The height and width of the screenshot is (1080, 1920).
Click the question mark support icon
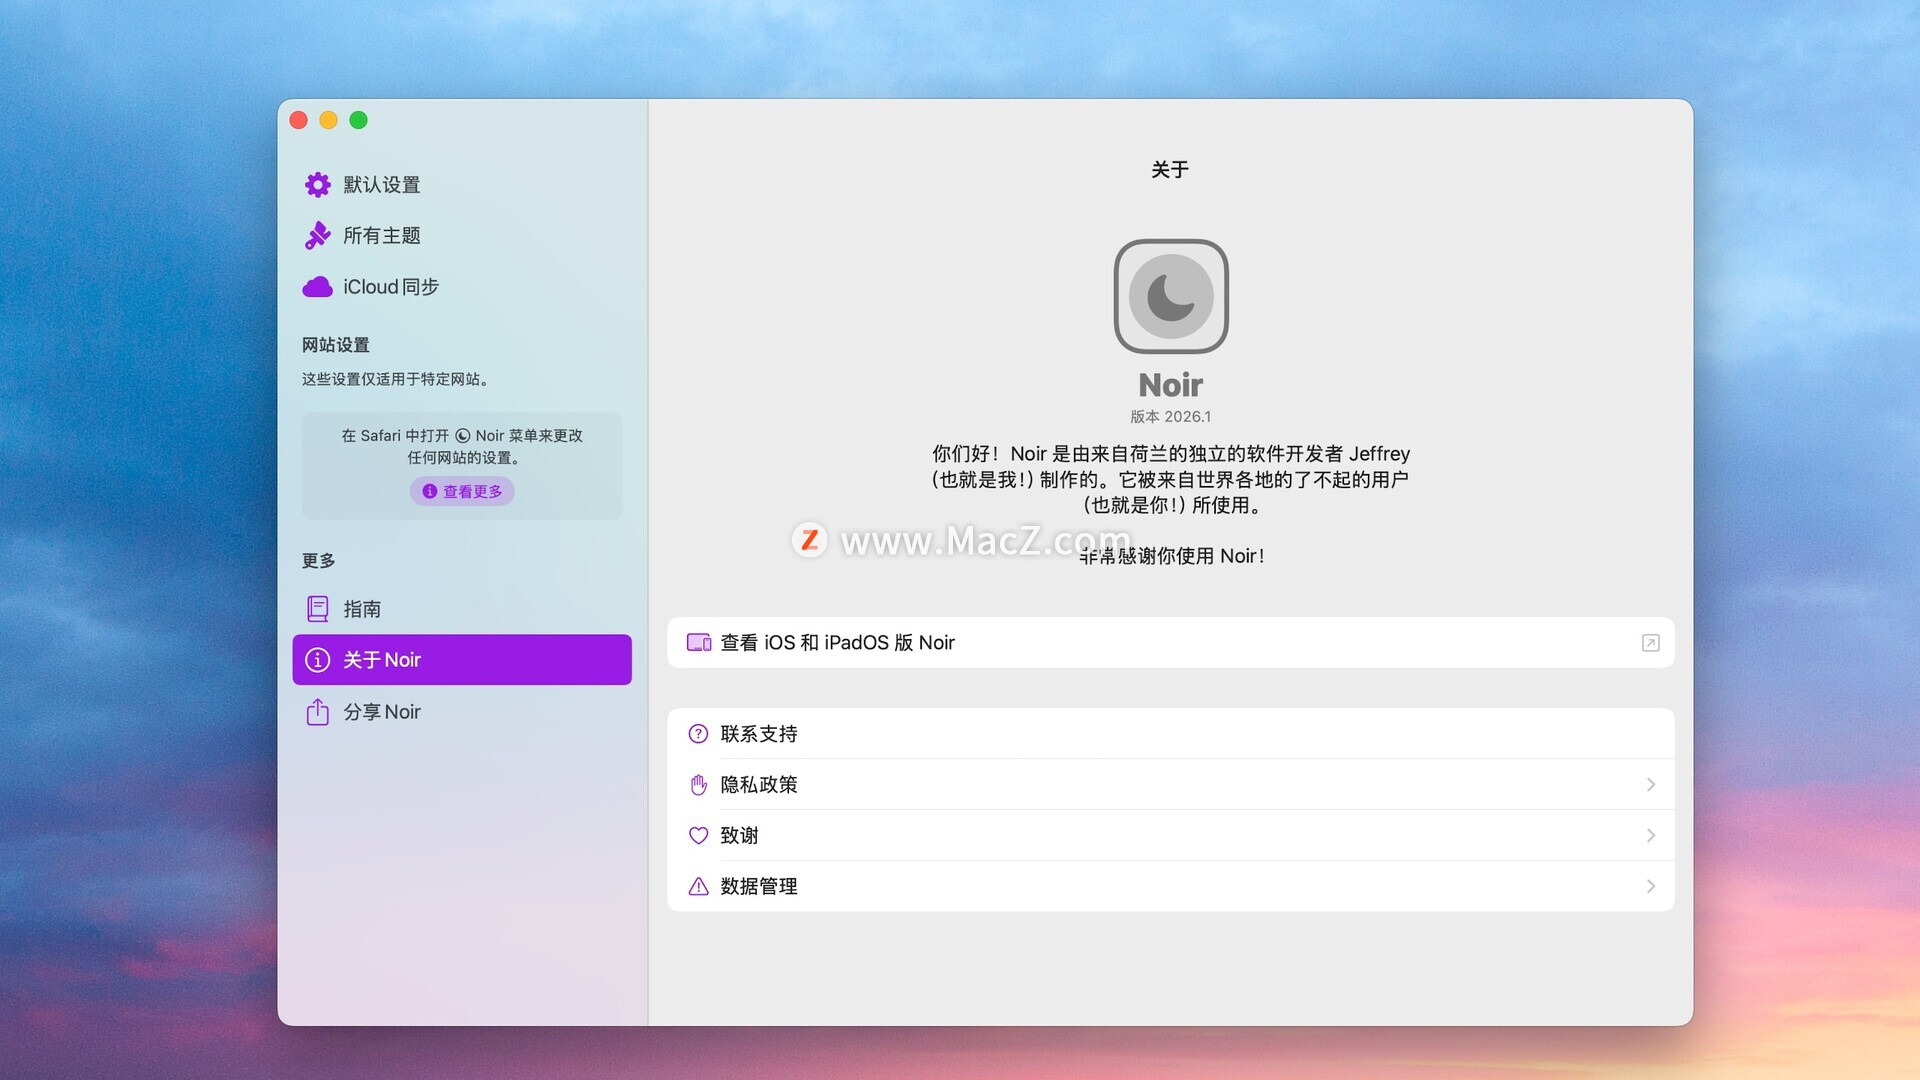pos(698,734)
